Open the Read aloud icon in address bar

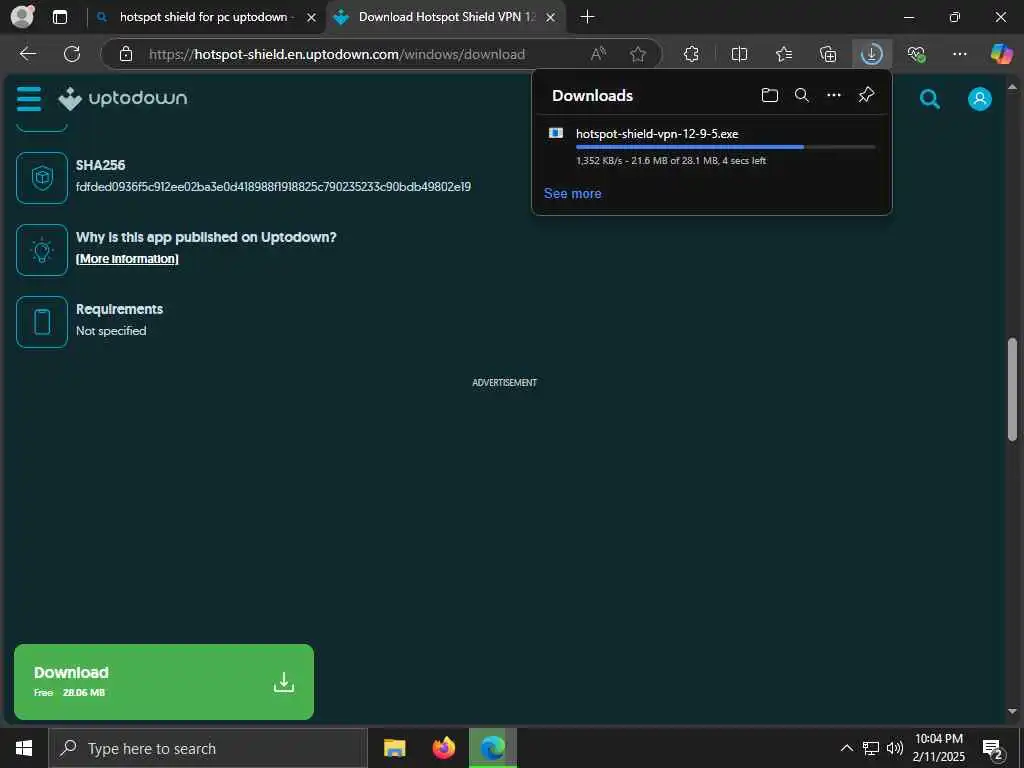598,54
